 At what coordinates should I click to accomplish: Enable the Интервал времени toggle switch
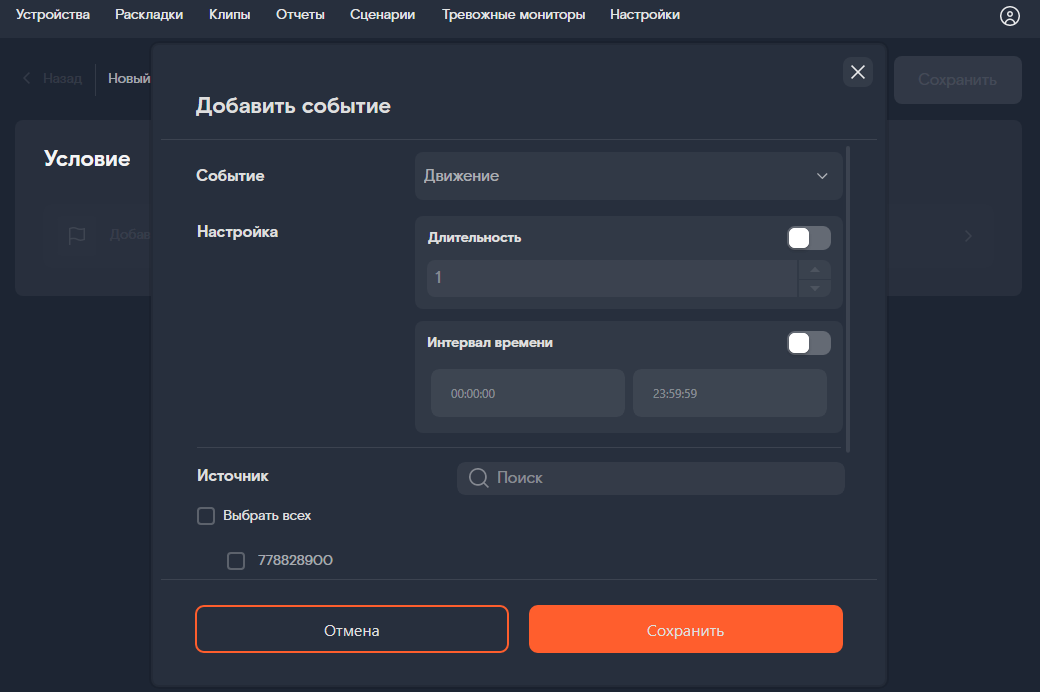coord(808,343)
